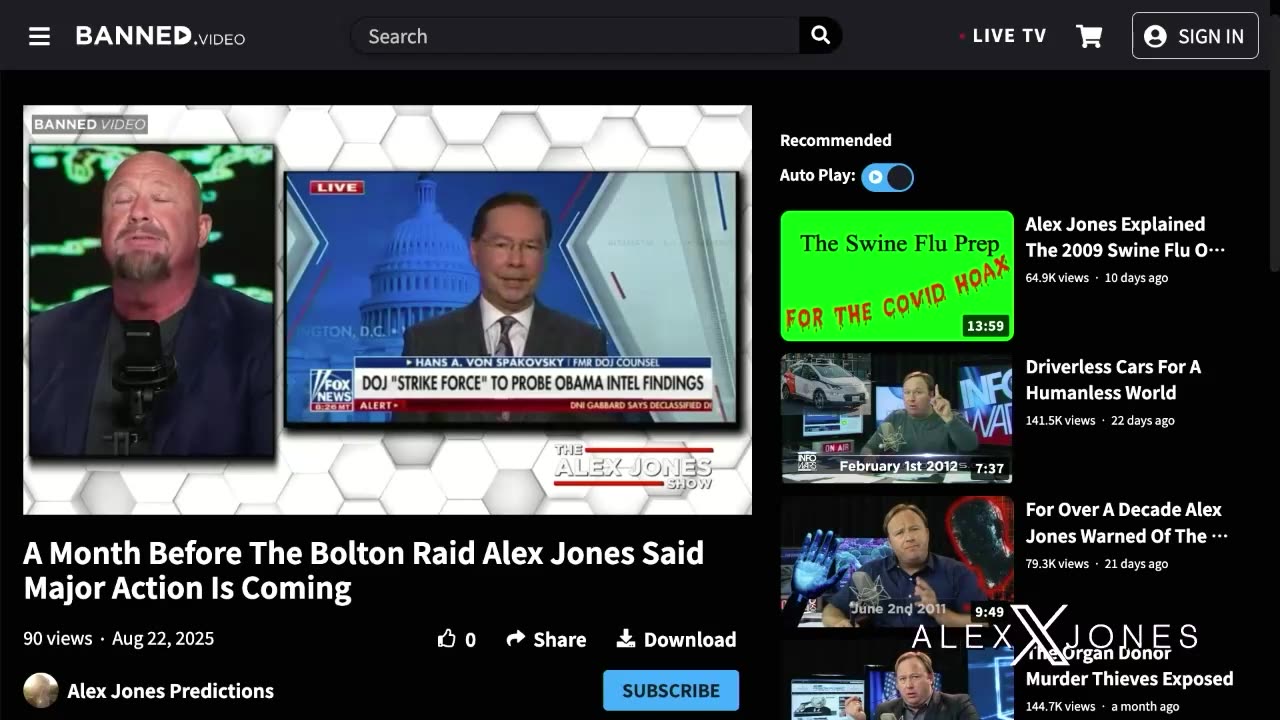Open the Alex Jones Predictions channel name

170,691
